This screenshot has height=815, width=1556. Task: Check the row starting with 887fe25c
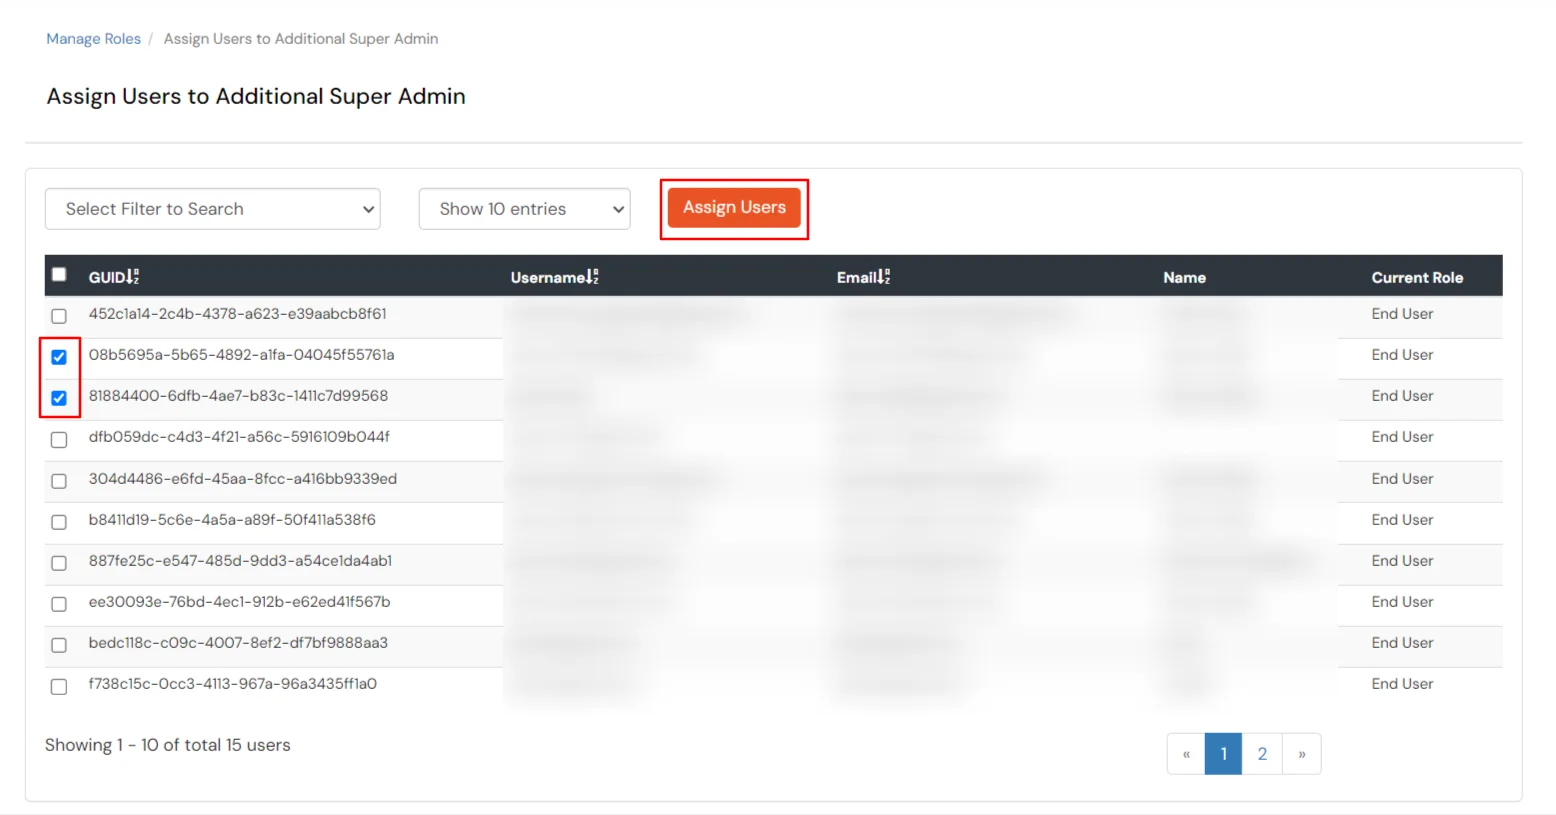coord(58,563)
